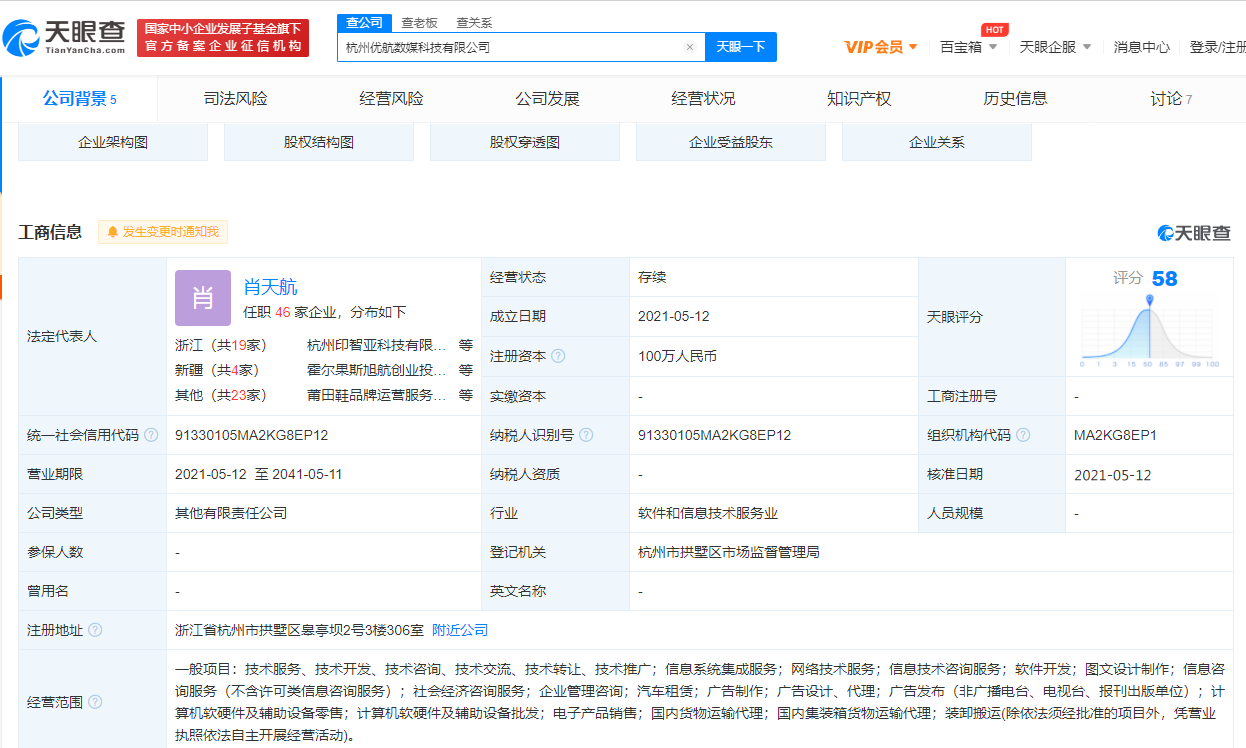
Task: Switch to 查老板 search tab
Action: click(419, 22)
